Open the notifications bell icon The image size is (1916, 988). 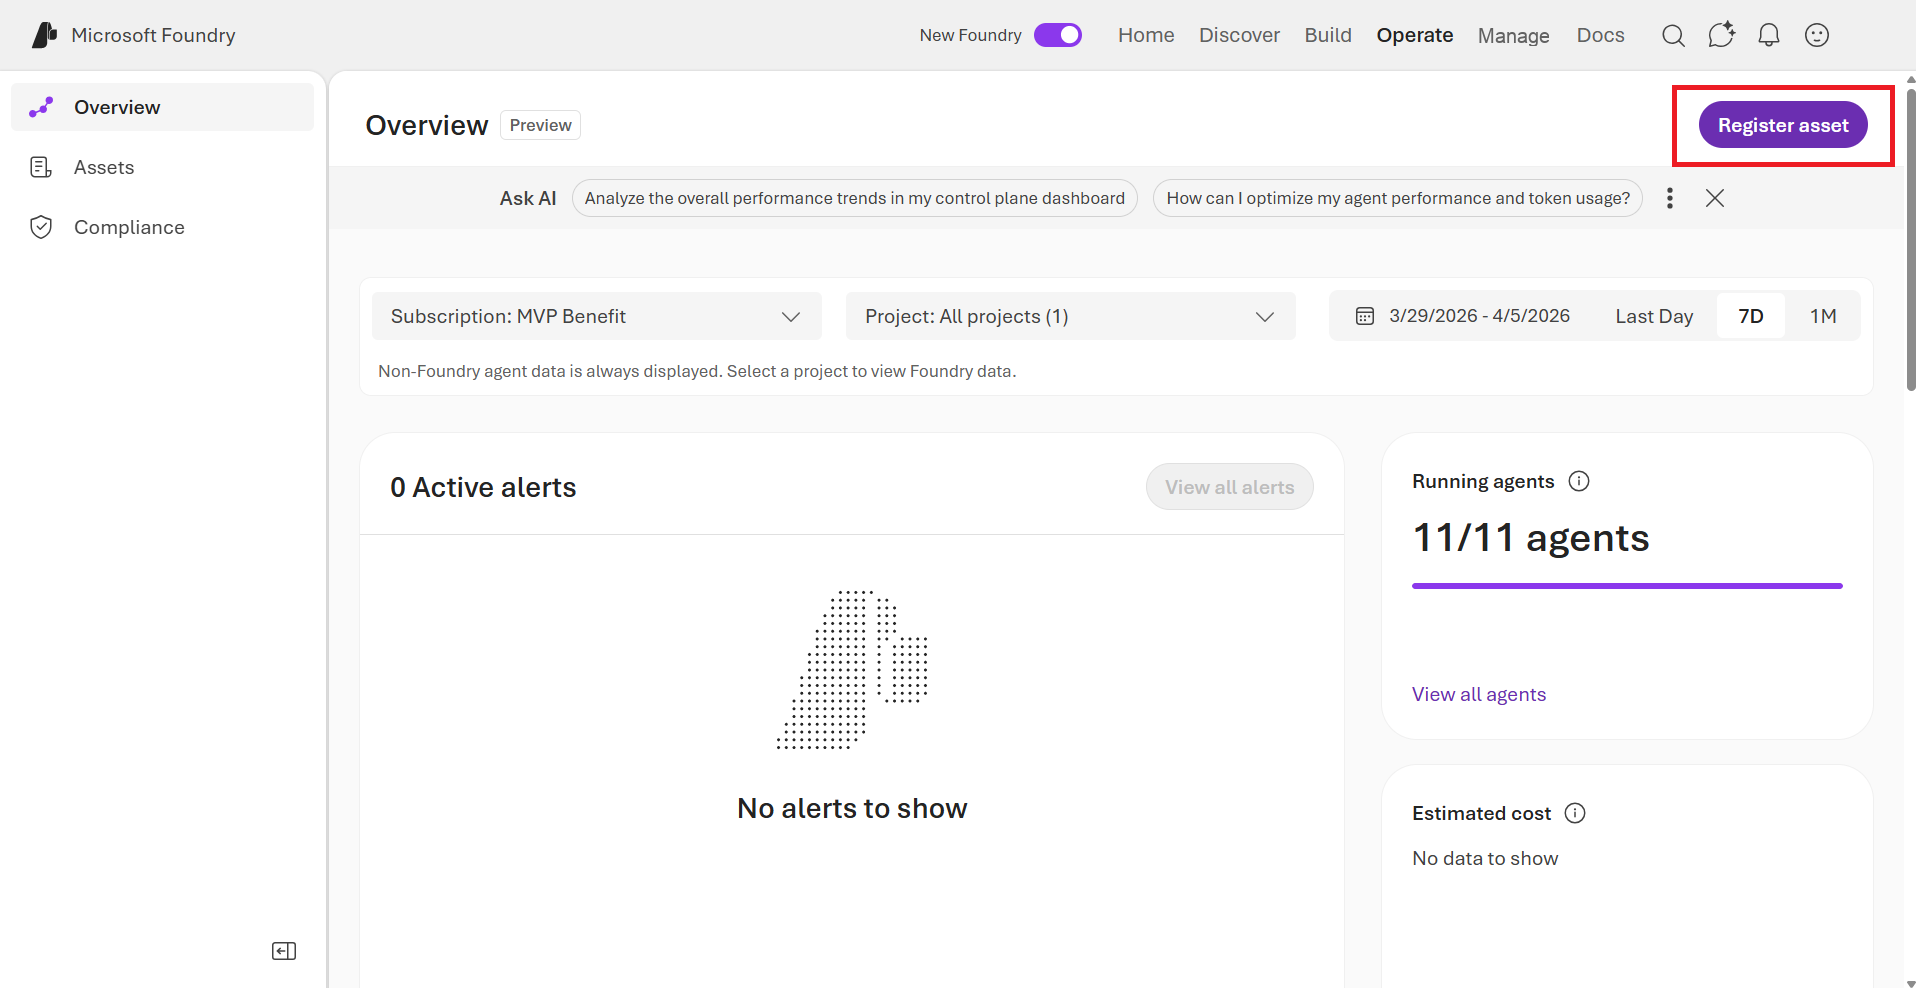click(x=1769, y=35)
